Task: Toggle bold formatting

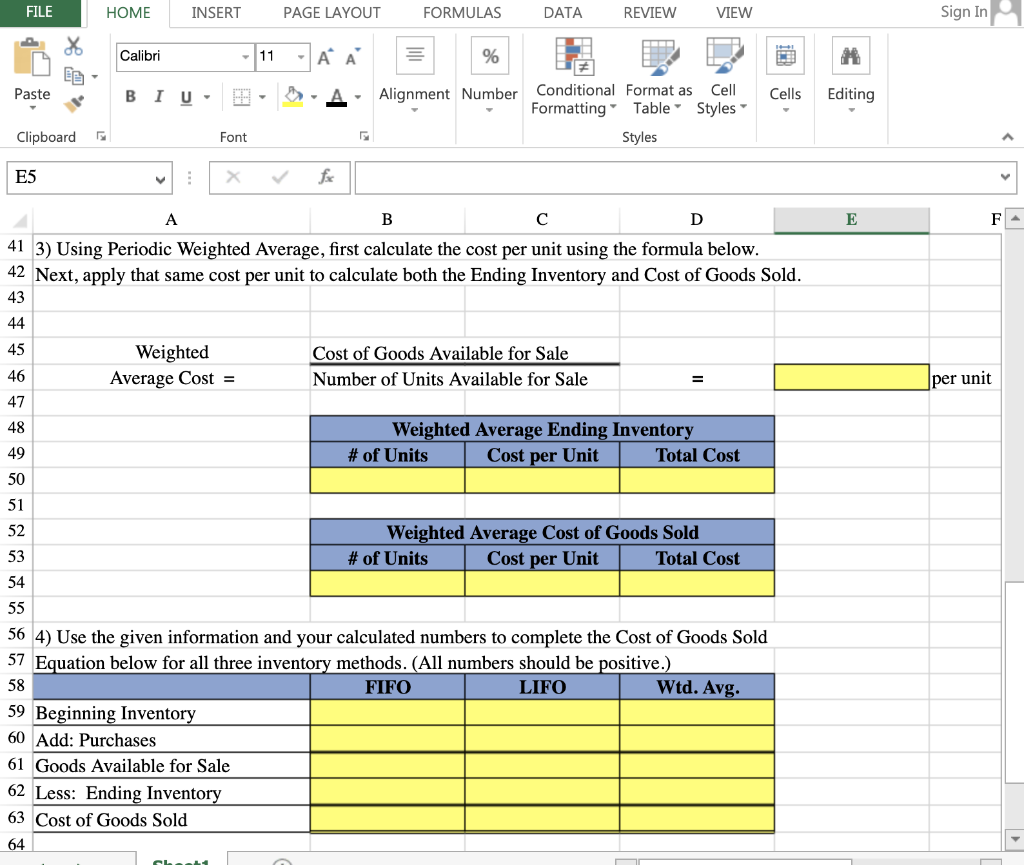Action: pos(130,95)
